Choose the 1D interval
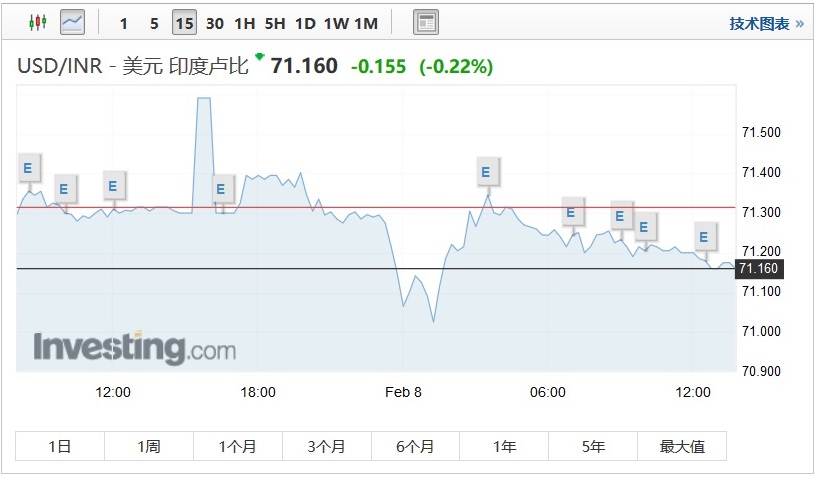Image resolution: width=815 pixels, height=478 pixels. tap(305, 23)
